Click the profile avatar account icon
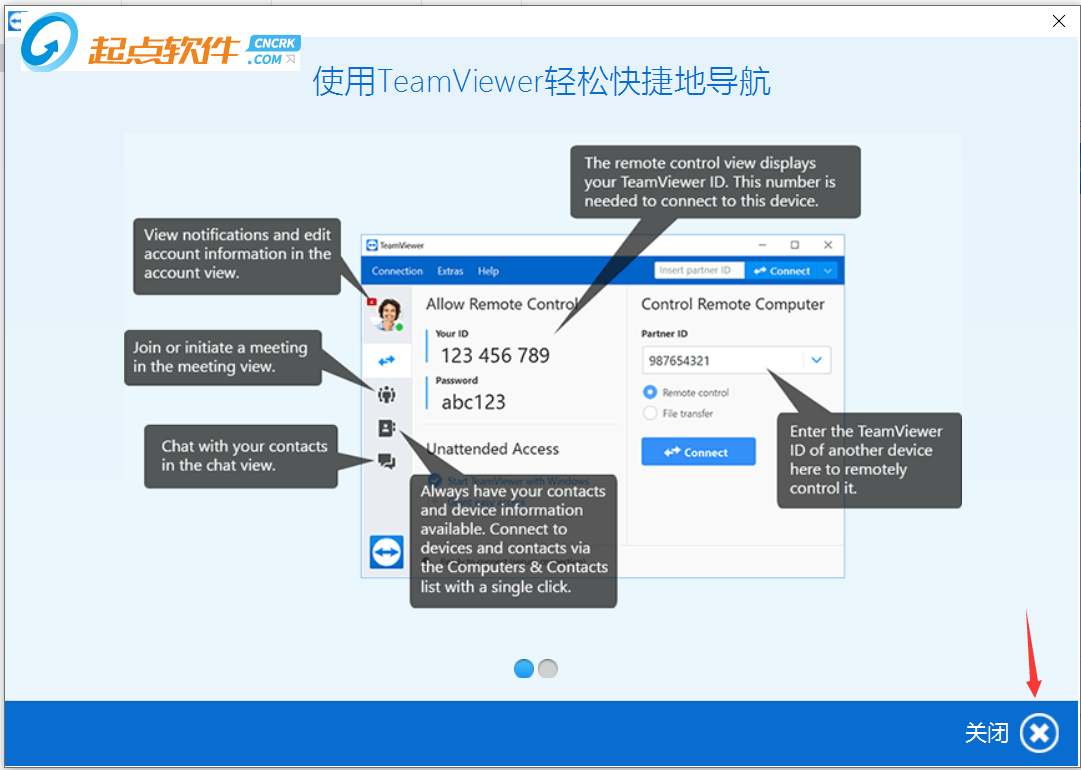Viewport: 1081px width, 770px height. pos(387,314)
